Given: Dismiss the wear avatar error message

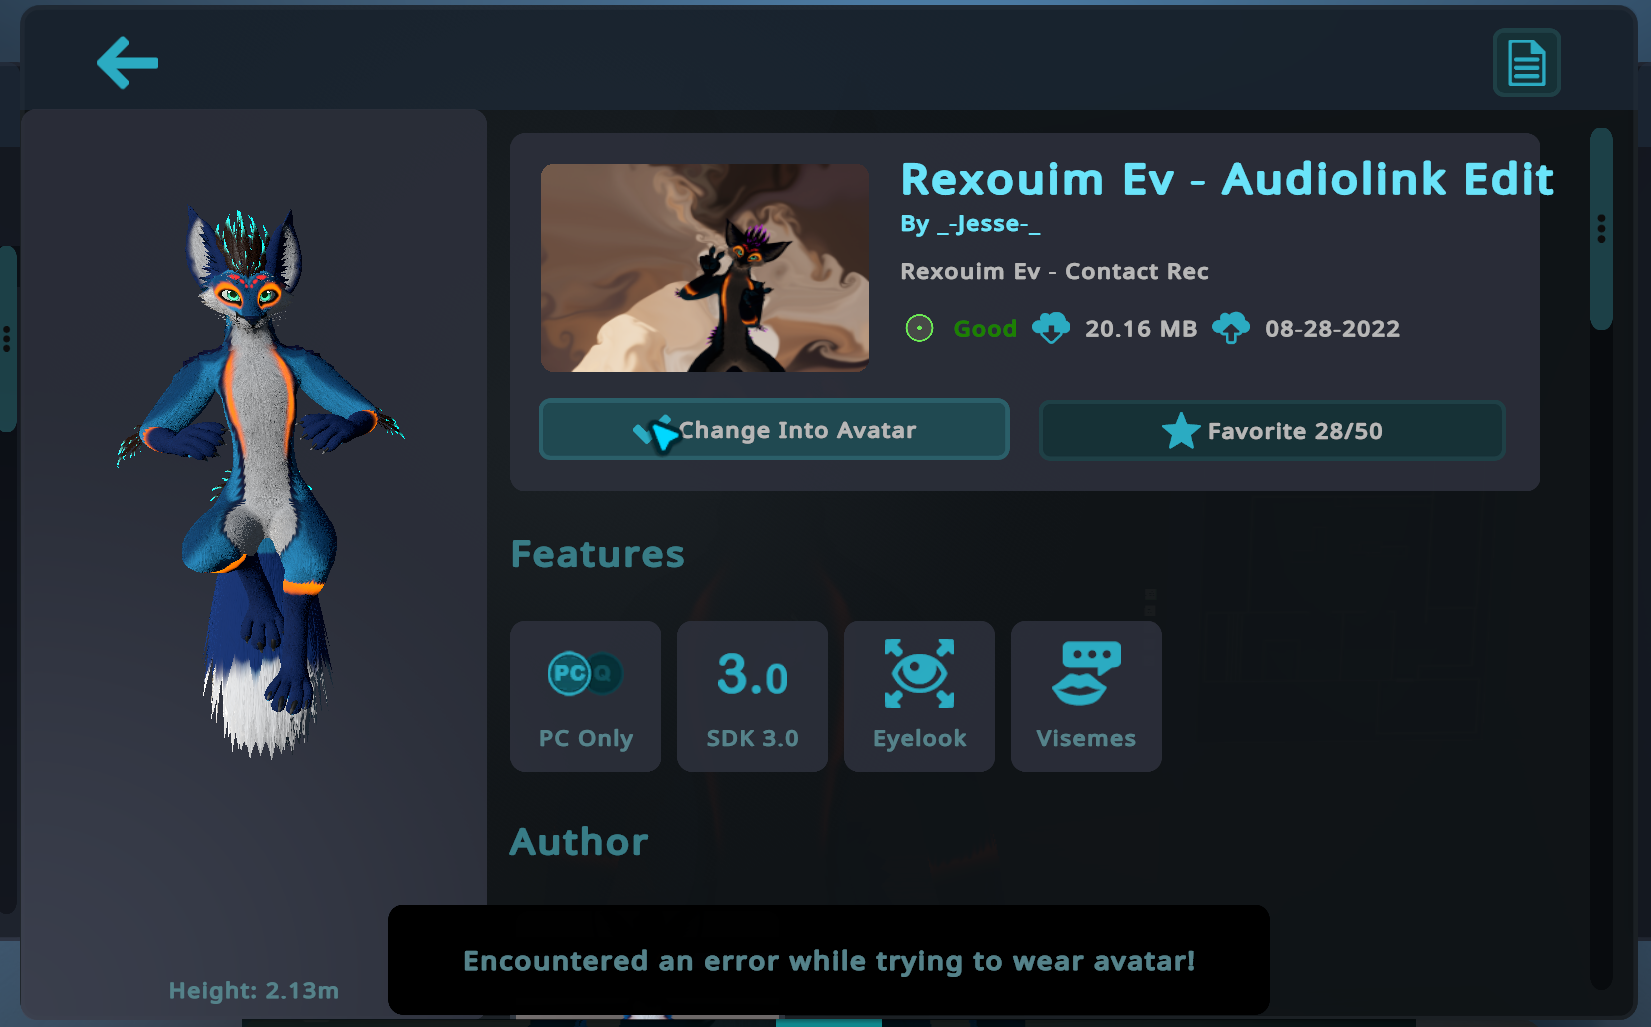Looking at the screenshot, I should coord(829,960).
